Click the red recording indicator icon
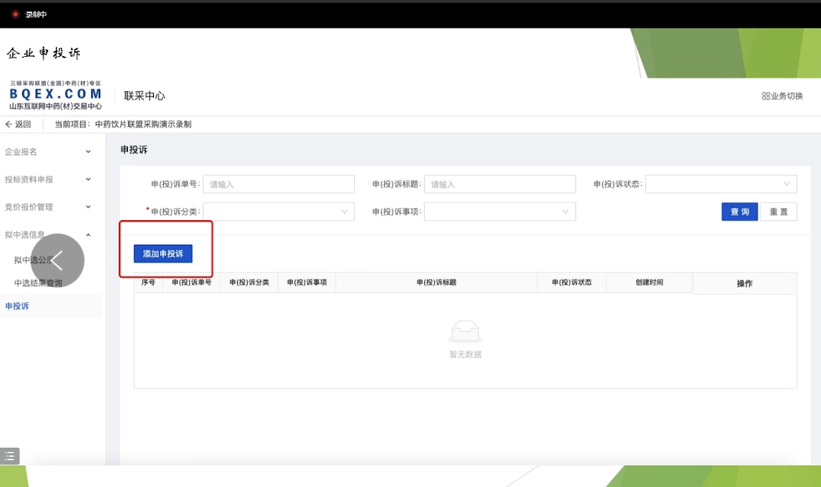The image size is (821, 487). coord(15,15)
